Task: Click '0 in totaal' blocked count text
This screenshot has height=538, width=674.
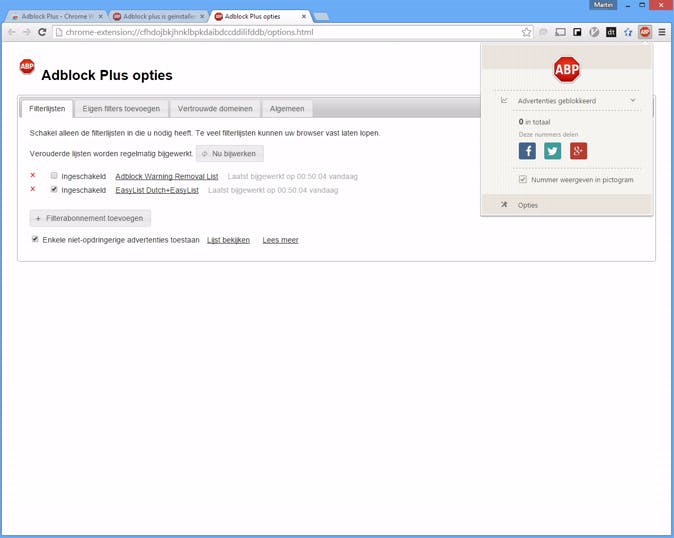Action: click(534, 122)
